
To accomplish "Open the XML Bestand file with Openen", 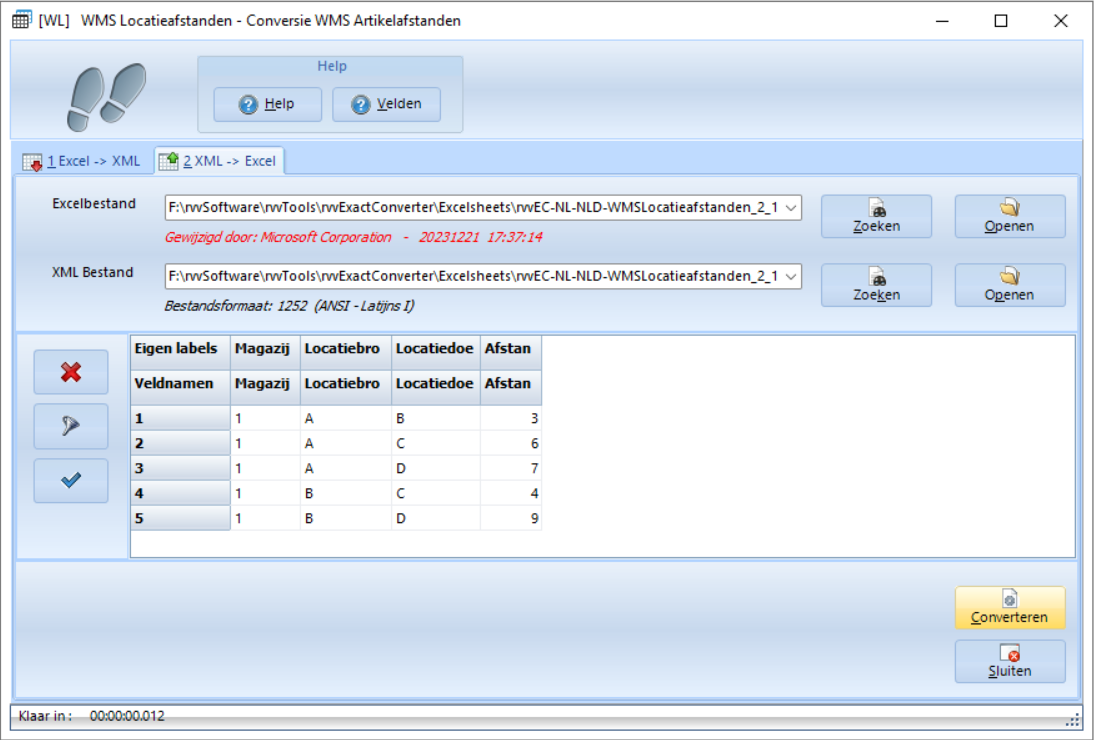I will (1009, 285).
